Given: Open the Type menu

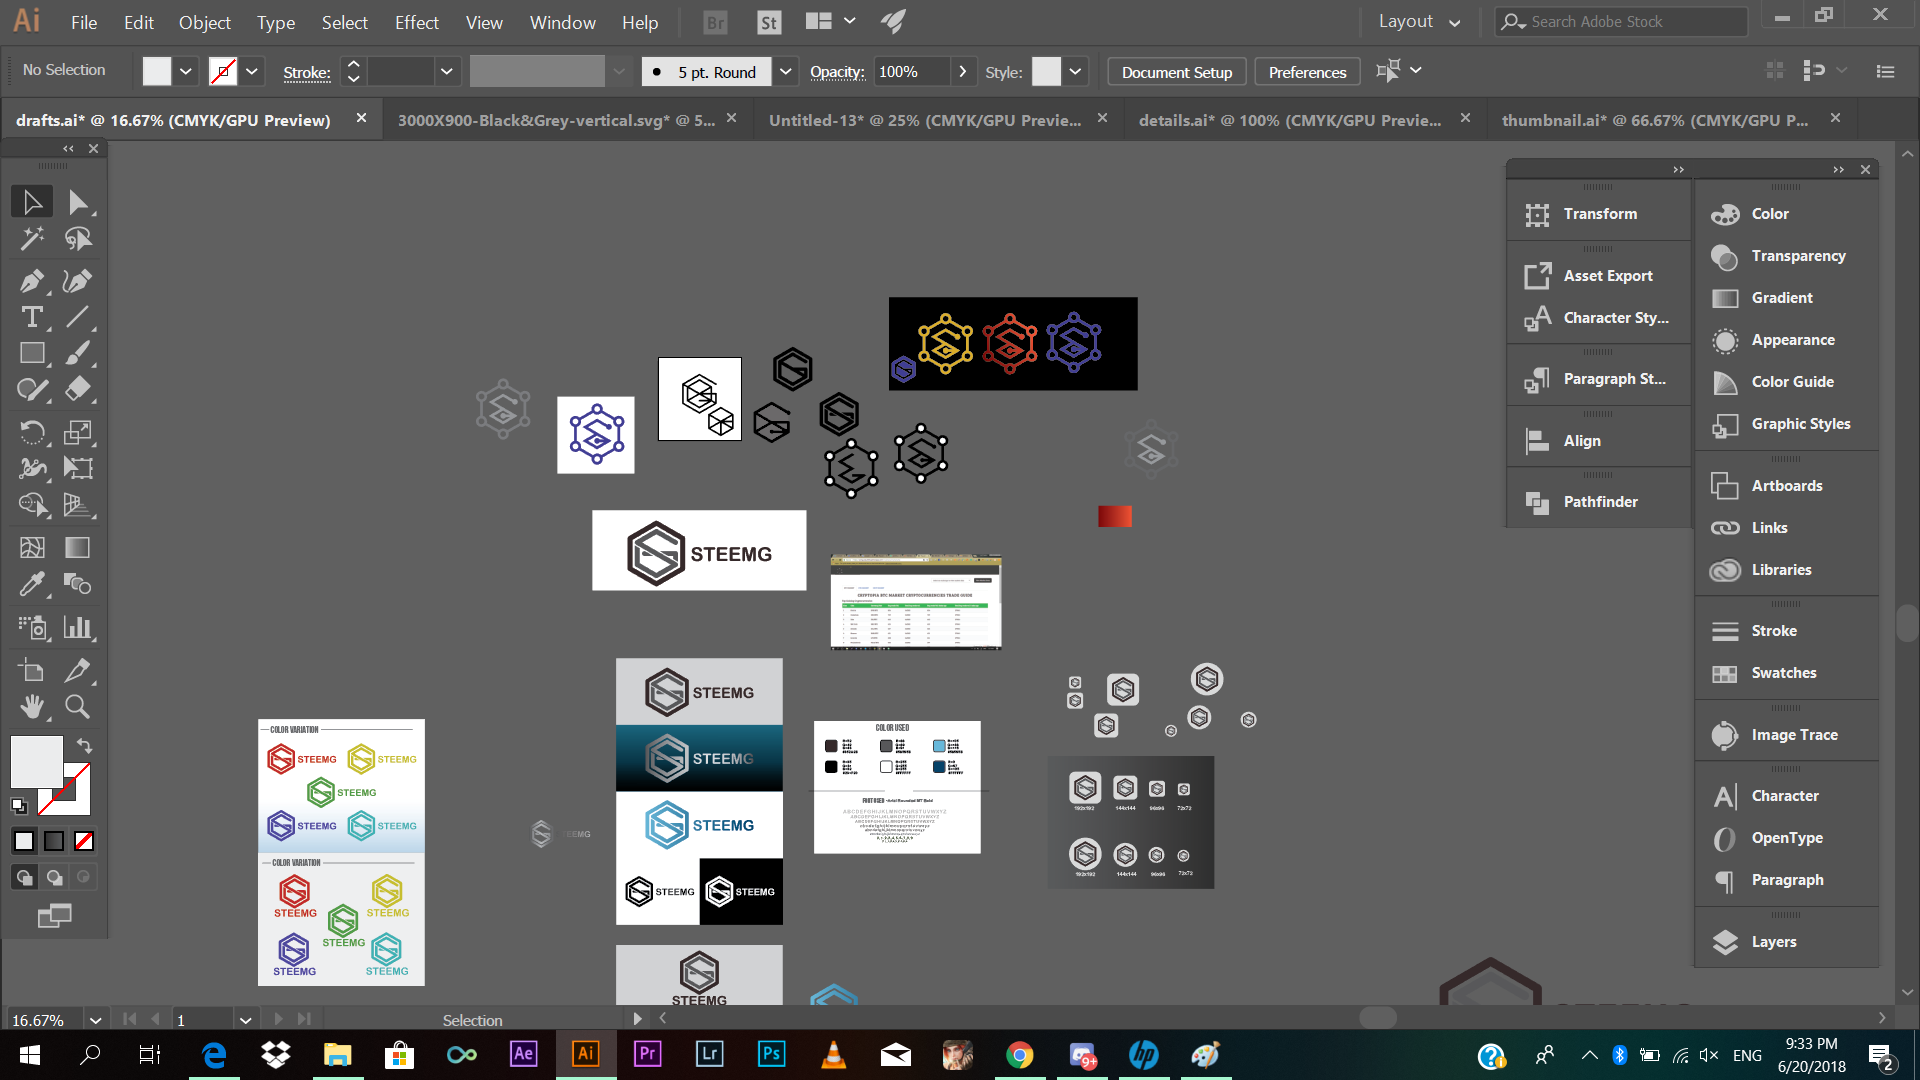Looking at the screenshot, I should coord(276,22).
